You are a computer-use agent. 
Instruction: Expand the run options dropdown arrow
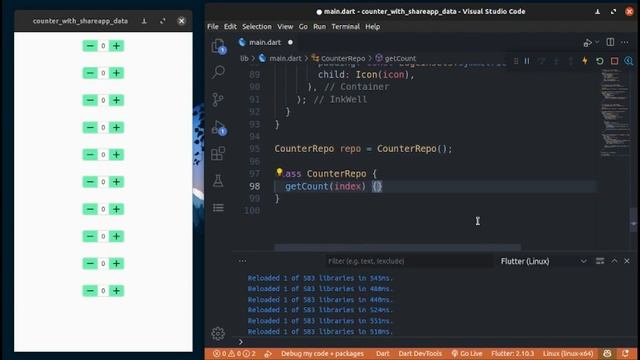click(597, 42)
